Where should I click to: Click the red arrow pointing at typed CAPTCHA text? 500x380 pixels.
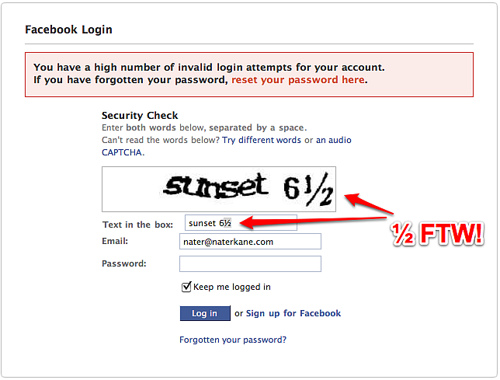point(313,221)
